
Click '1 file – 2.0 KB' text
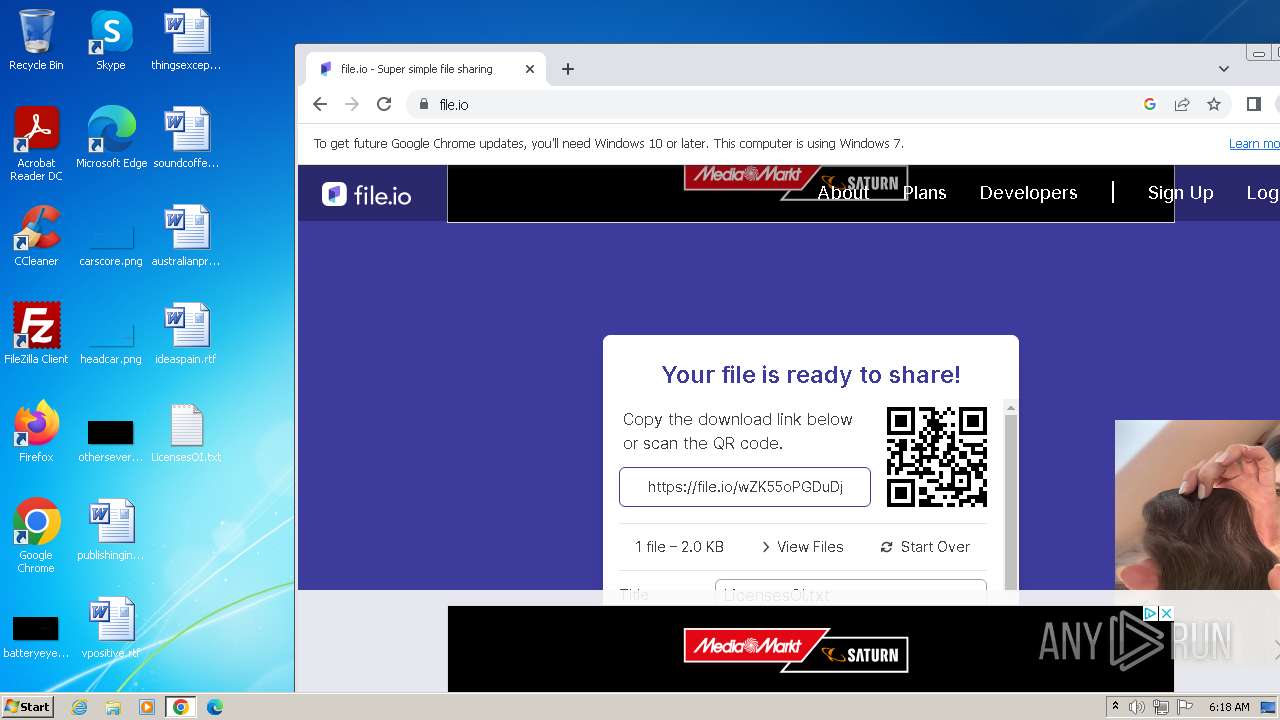click(x=679, y=547)
